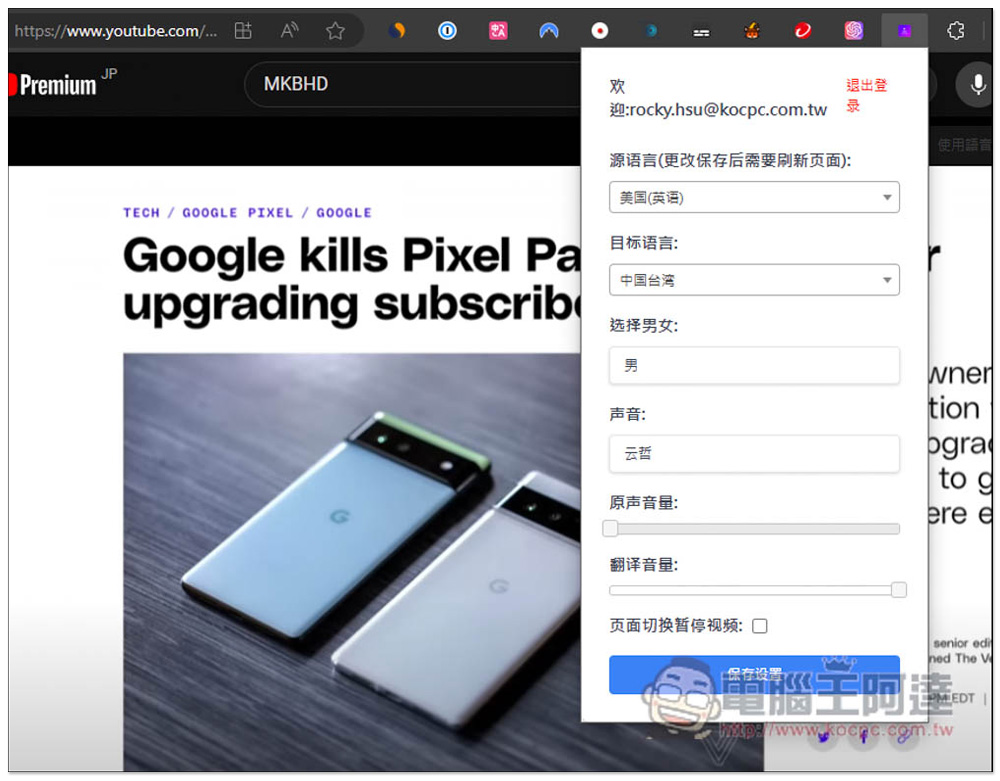The width and height of the screenshot is (1000, 781).
Task: Toggle the purple translator extension popup
Action: tap(904, 30)
